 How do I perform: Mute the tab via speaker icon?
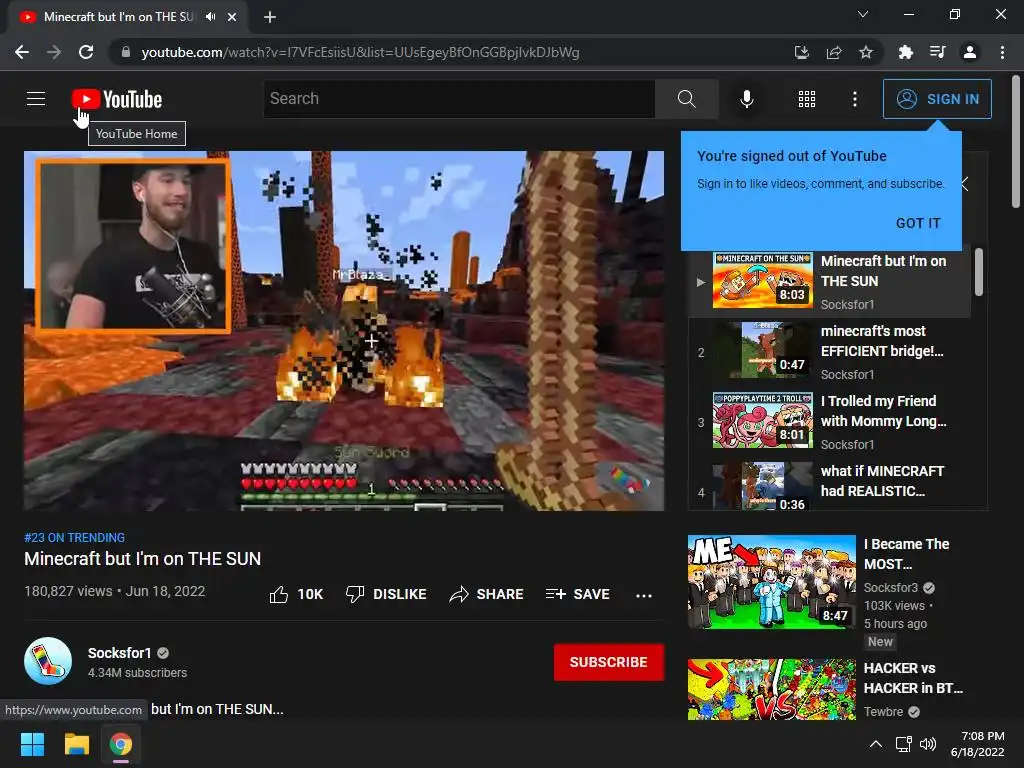click(x=210, y=17)
